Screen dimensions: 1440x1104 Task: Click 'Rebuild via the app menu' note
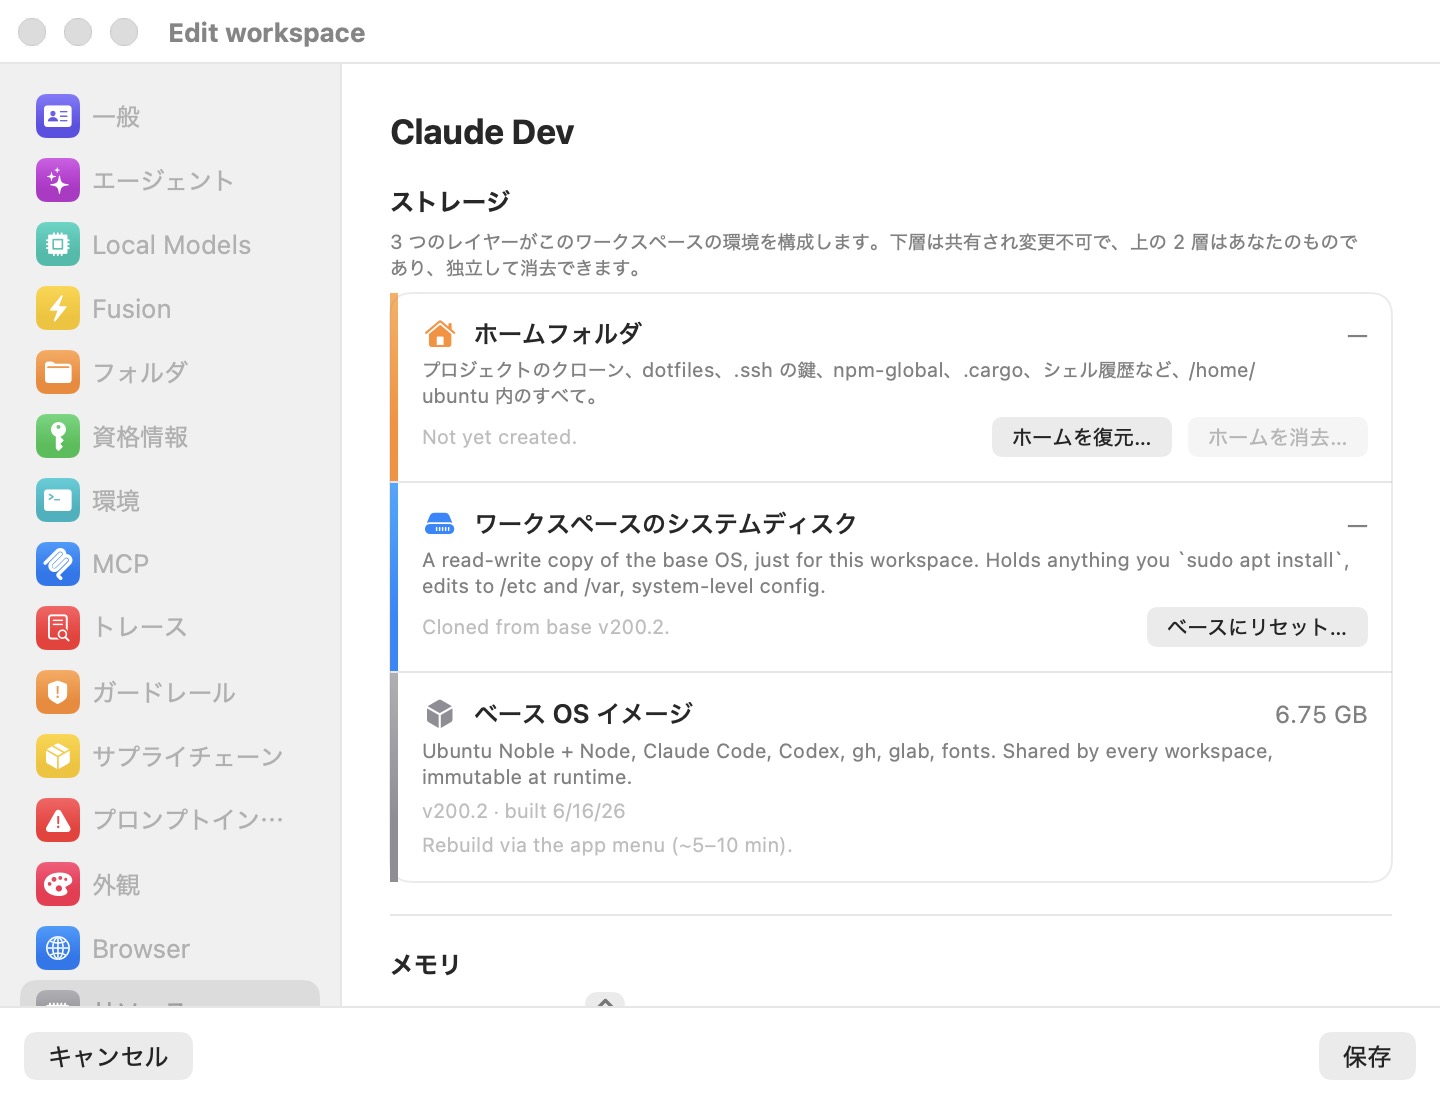(x=607, y=845)
